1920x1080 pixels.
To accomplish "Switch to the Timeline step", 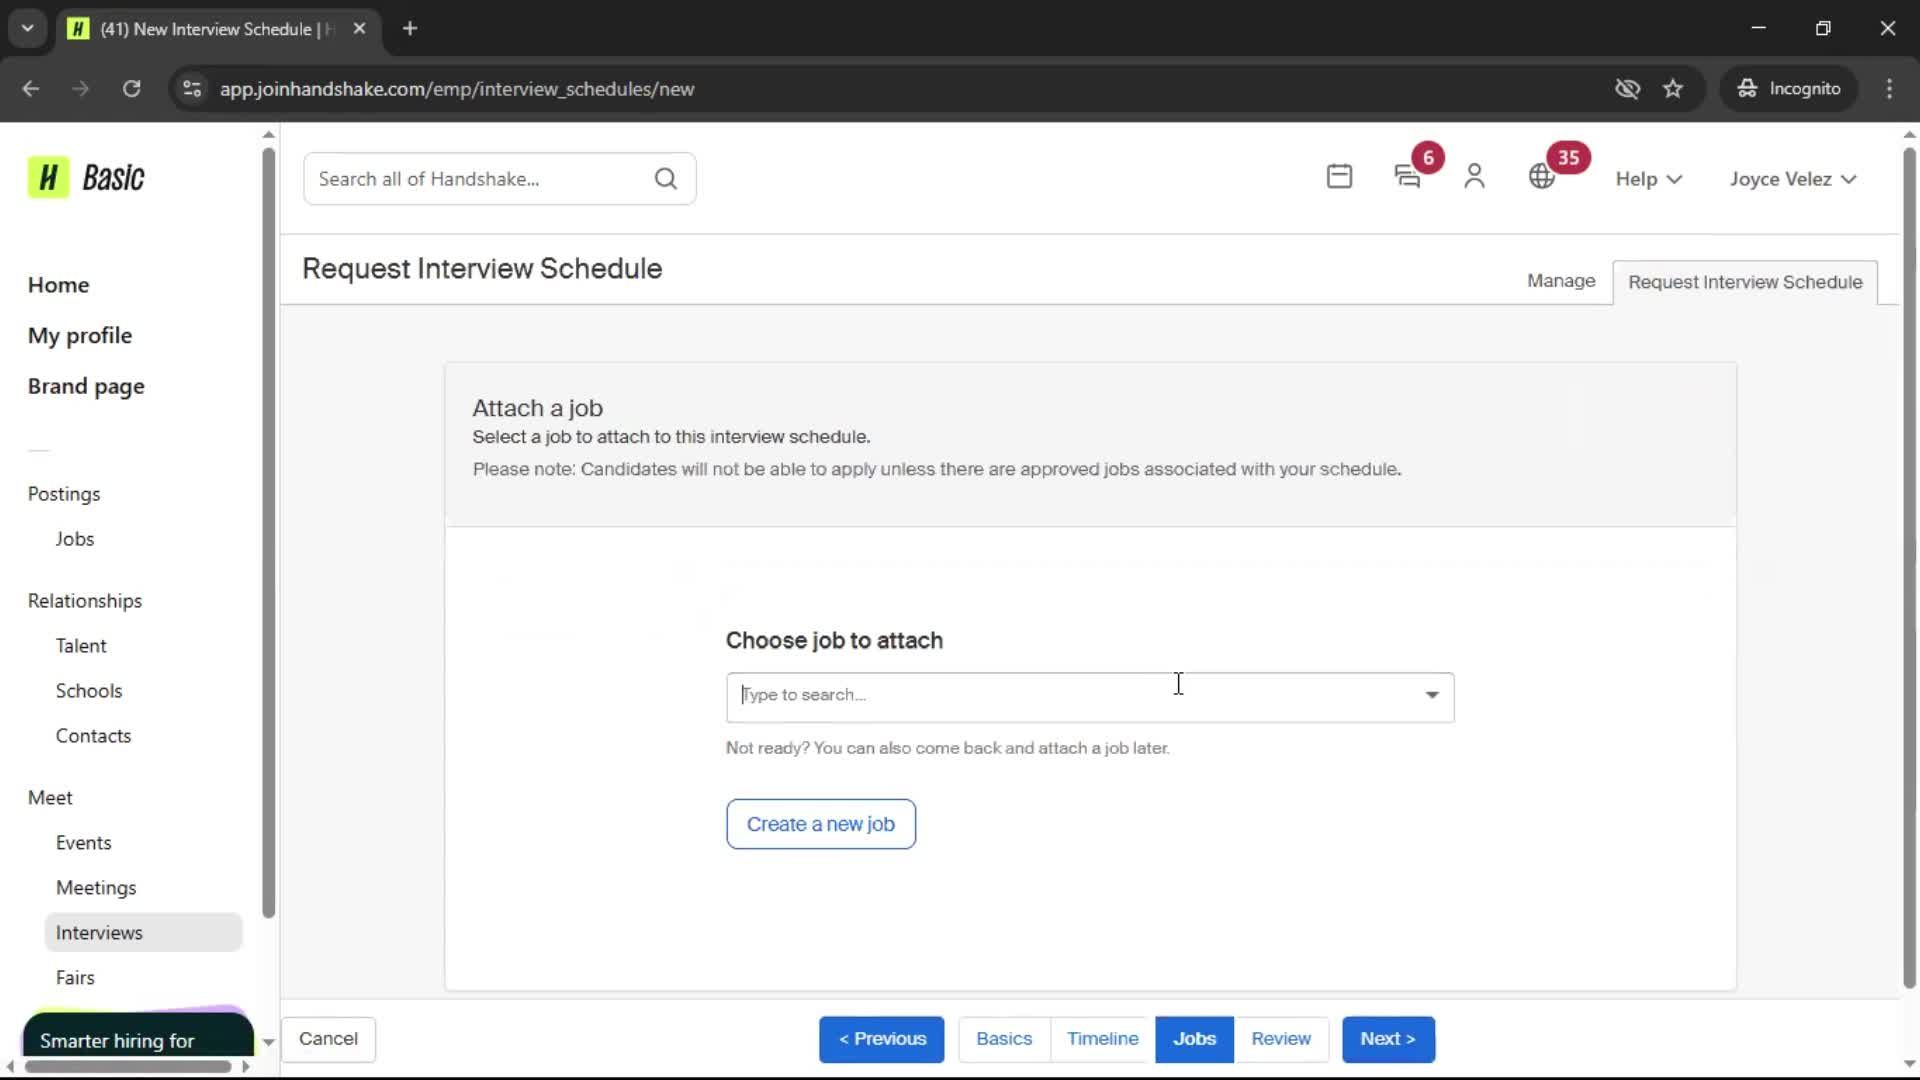I will click(1102, 1039).
